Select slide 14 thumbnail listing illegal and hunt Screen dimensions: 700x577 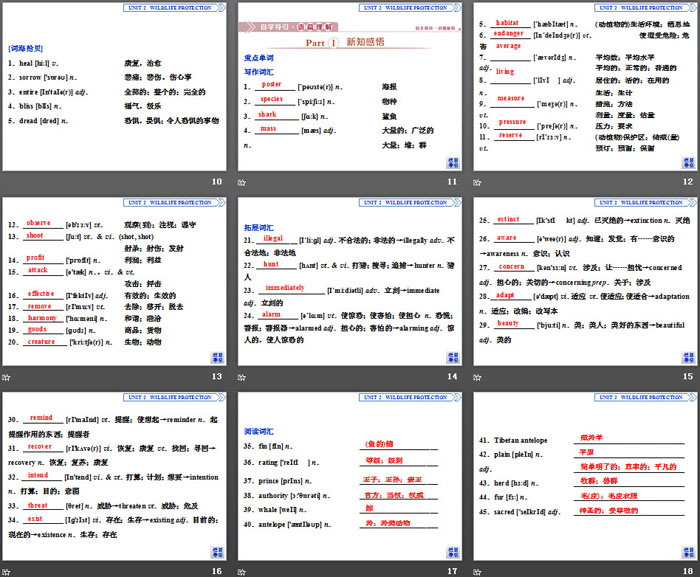pos(350,281)
